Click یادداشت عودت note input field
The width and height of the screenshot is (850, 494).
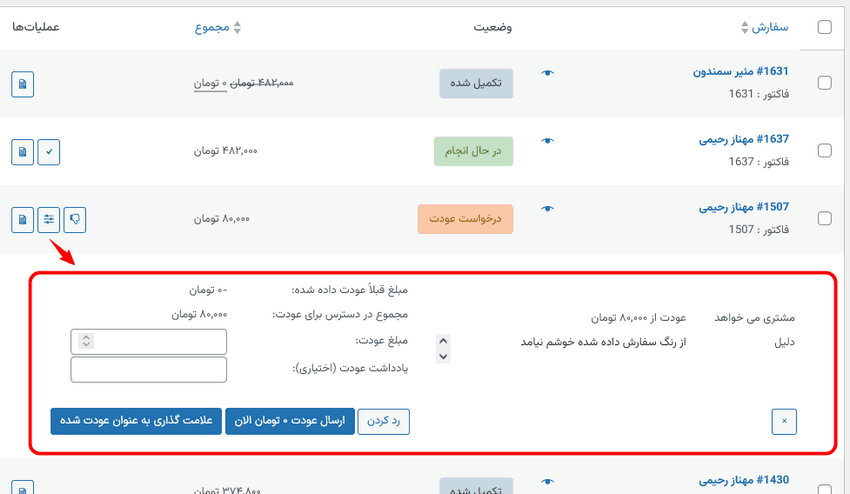(149, 369)
